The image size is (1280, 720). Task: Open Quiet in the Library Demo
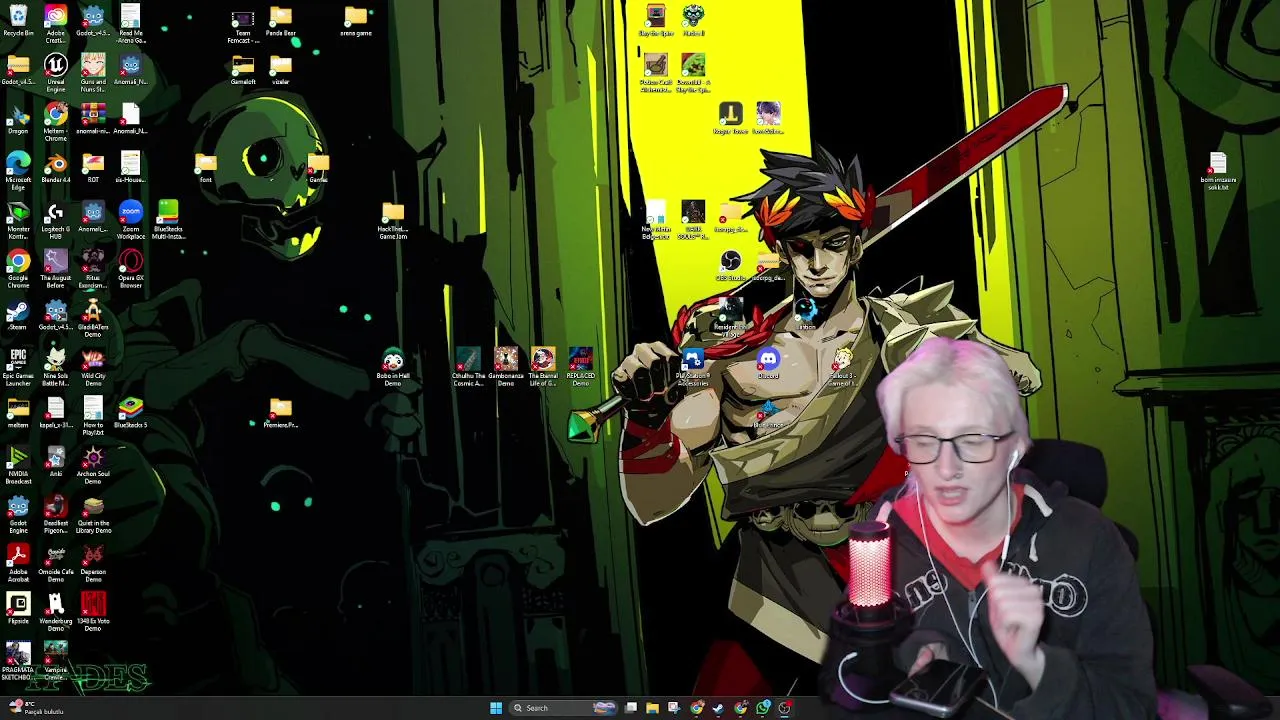(x=93, y=514)
